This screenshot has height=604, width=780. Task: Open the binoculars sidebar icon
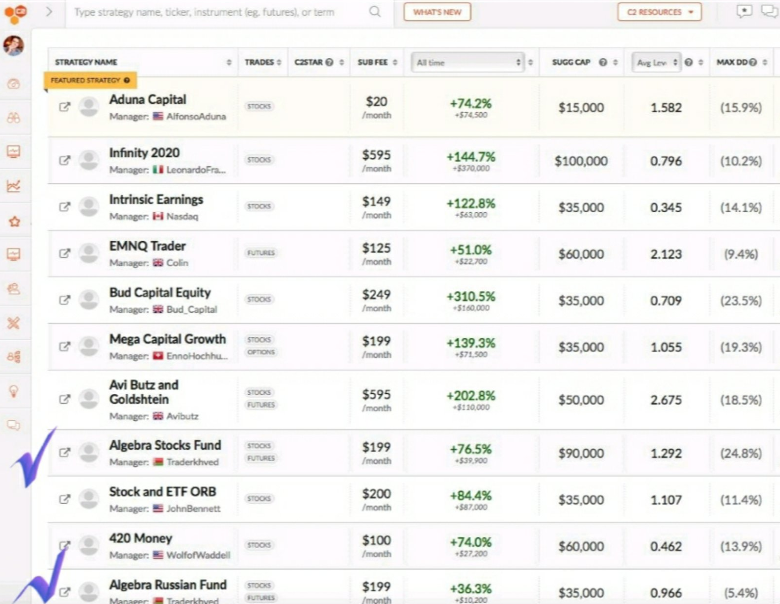(14, 118)
